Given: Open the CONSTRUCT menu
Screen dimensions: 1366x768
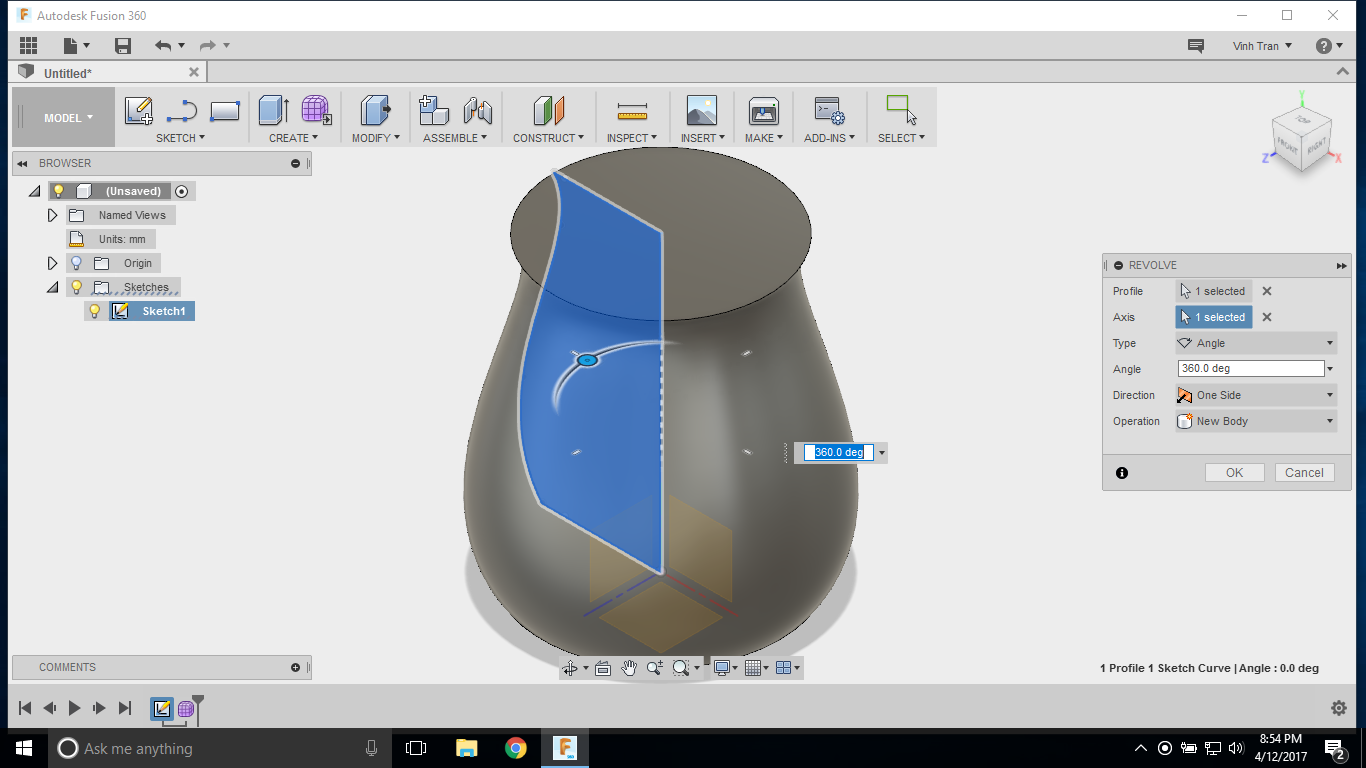Looking at the screenshot, I should point(549,138).
